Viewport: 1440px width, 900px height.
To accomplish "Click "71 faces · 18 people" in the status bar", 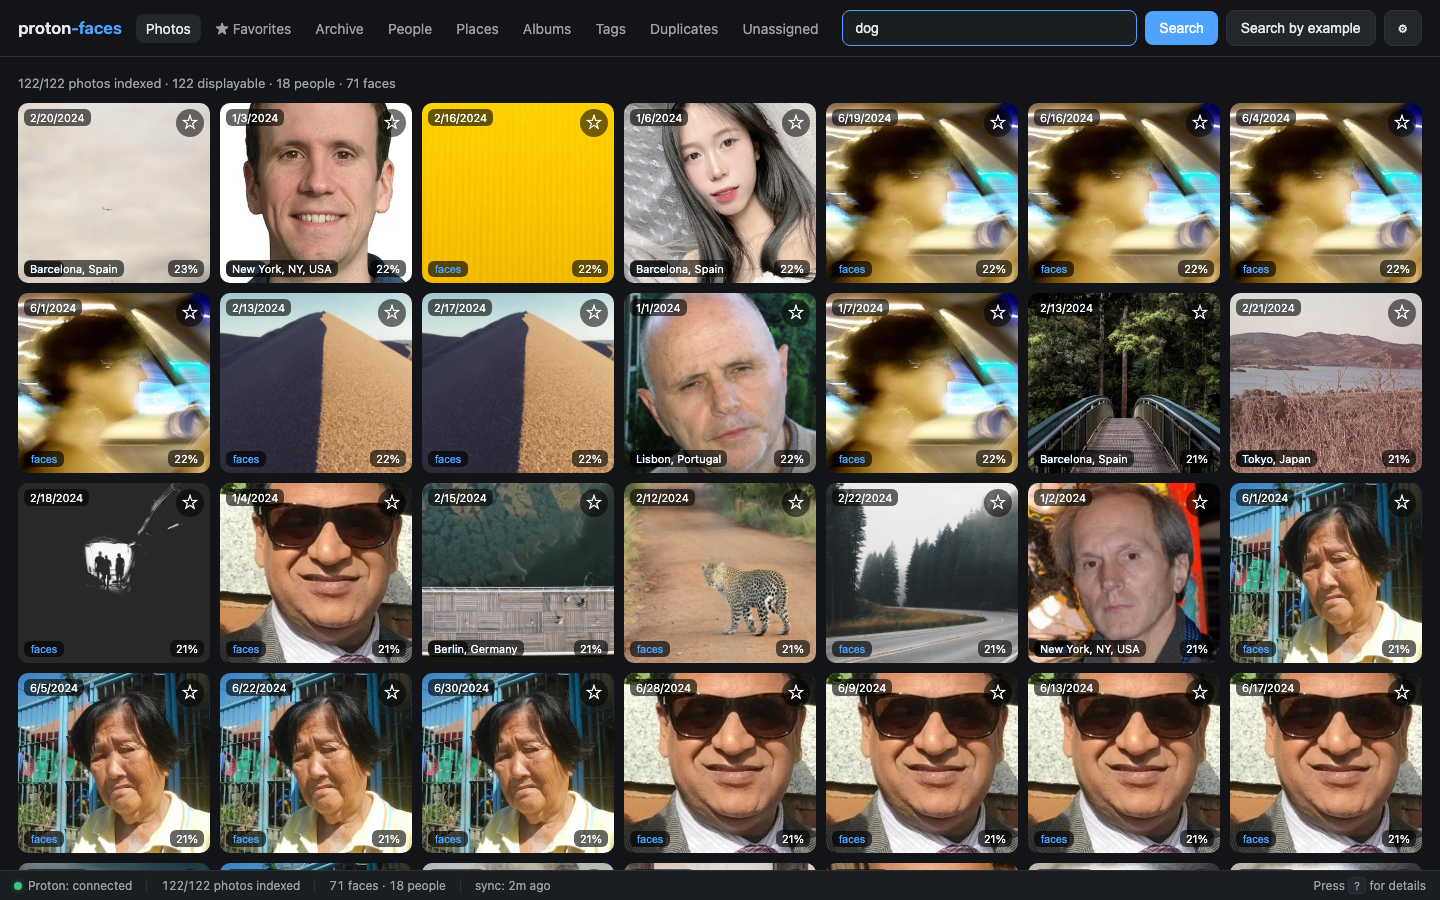I will [388, 886].
